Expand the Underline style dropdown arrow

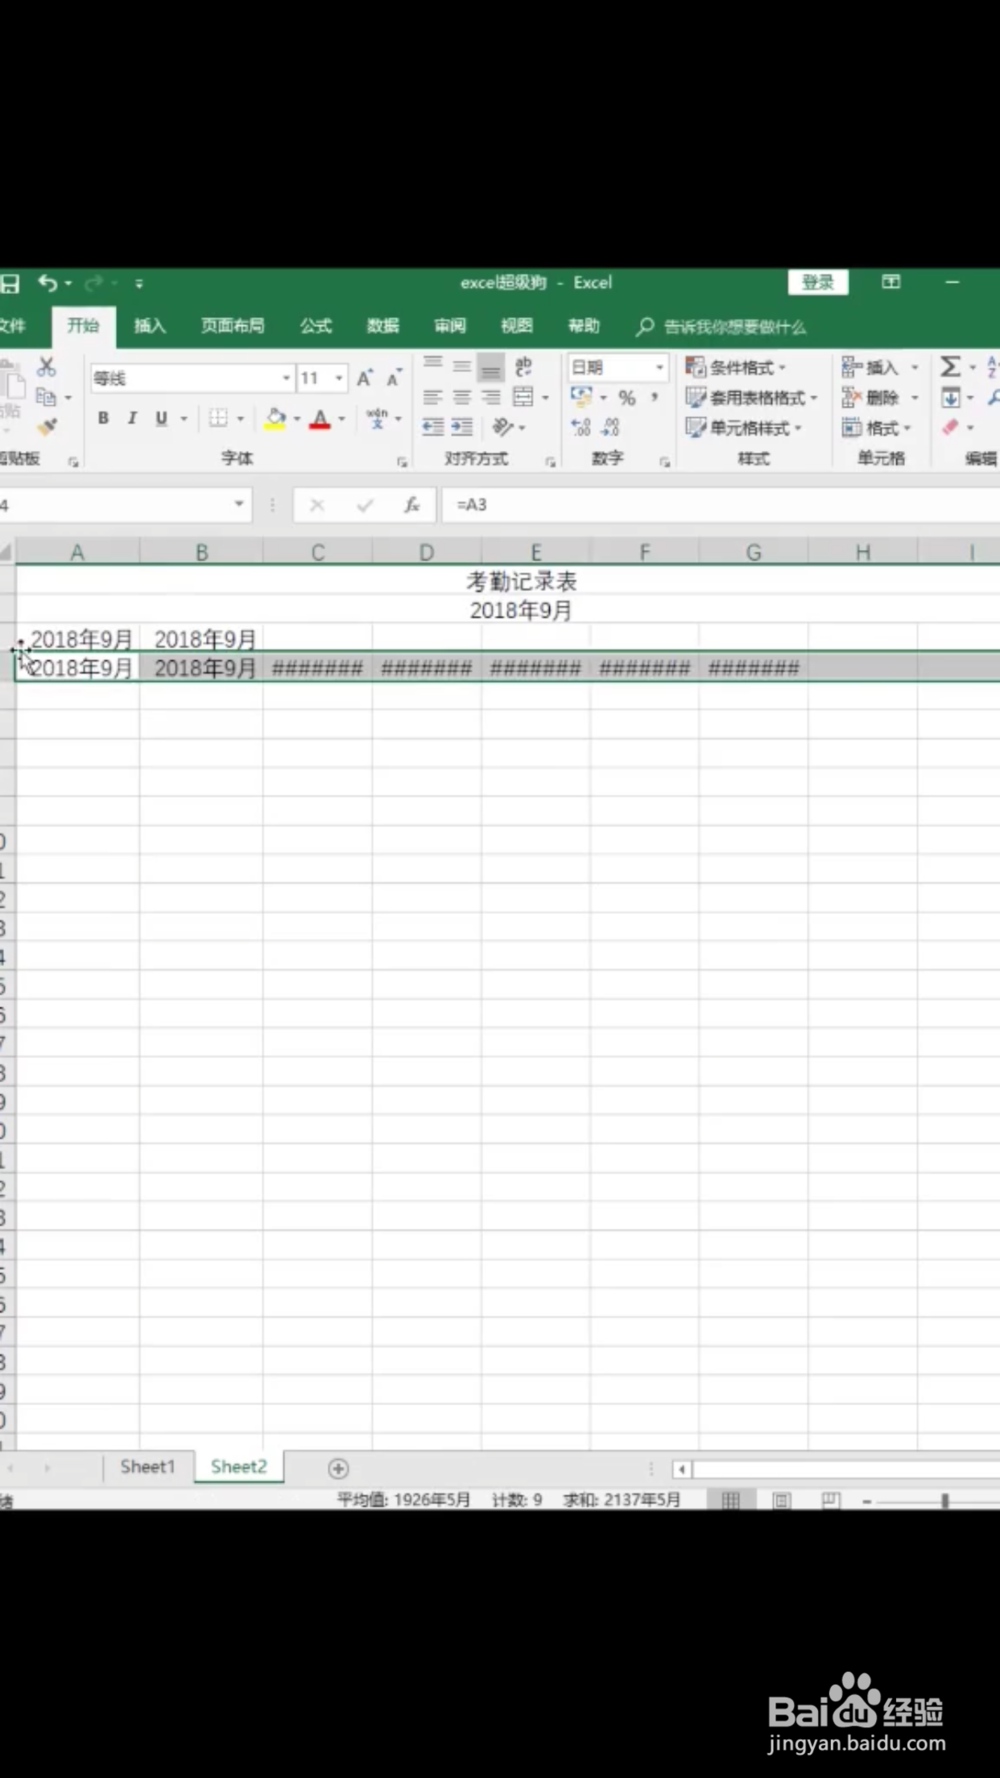[x=184, y=419]
